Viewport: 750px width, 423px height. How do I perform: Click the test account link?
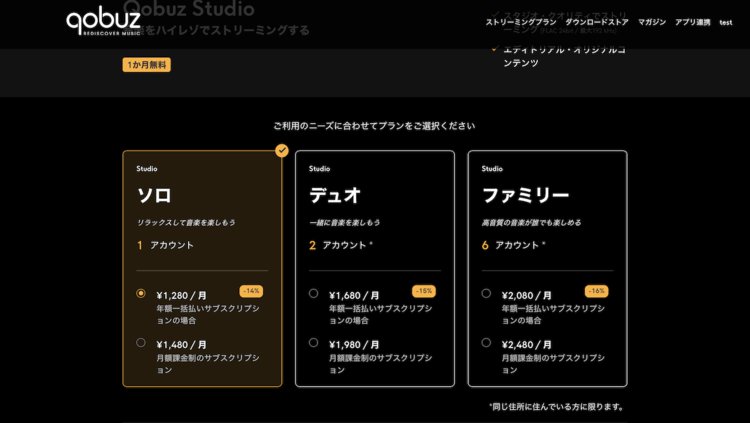click(x=726, y=22)
